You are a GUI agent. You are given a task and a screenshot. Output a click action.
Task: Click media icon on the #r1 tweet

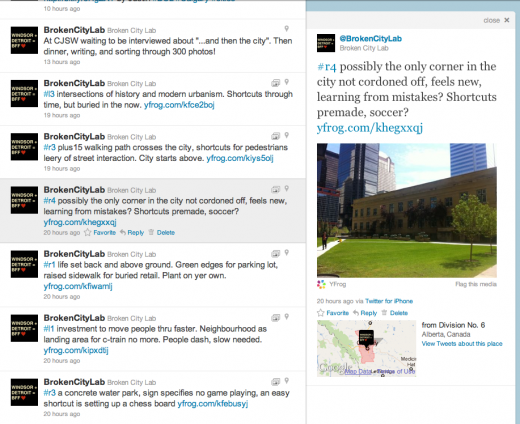[275, 253]
